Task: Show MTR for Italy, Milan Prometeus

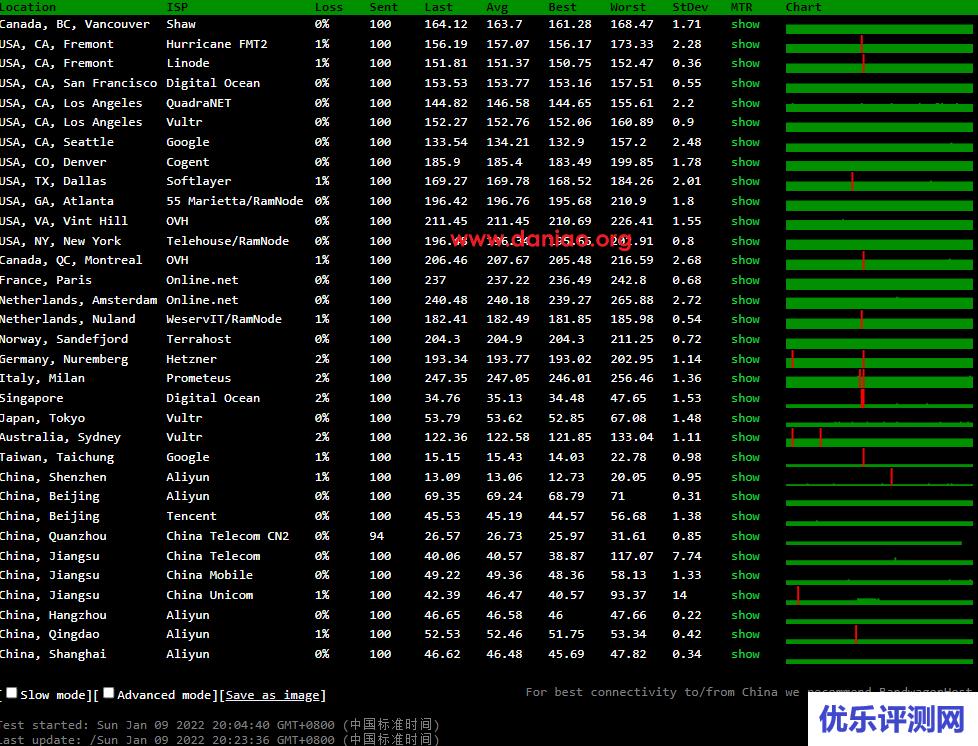Action: click(745, 378)
